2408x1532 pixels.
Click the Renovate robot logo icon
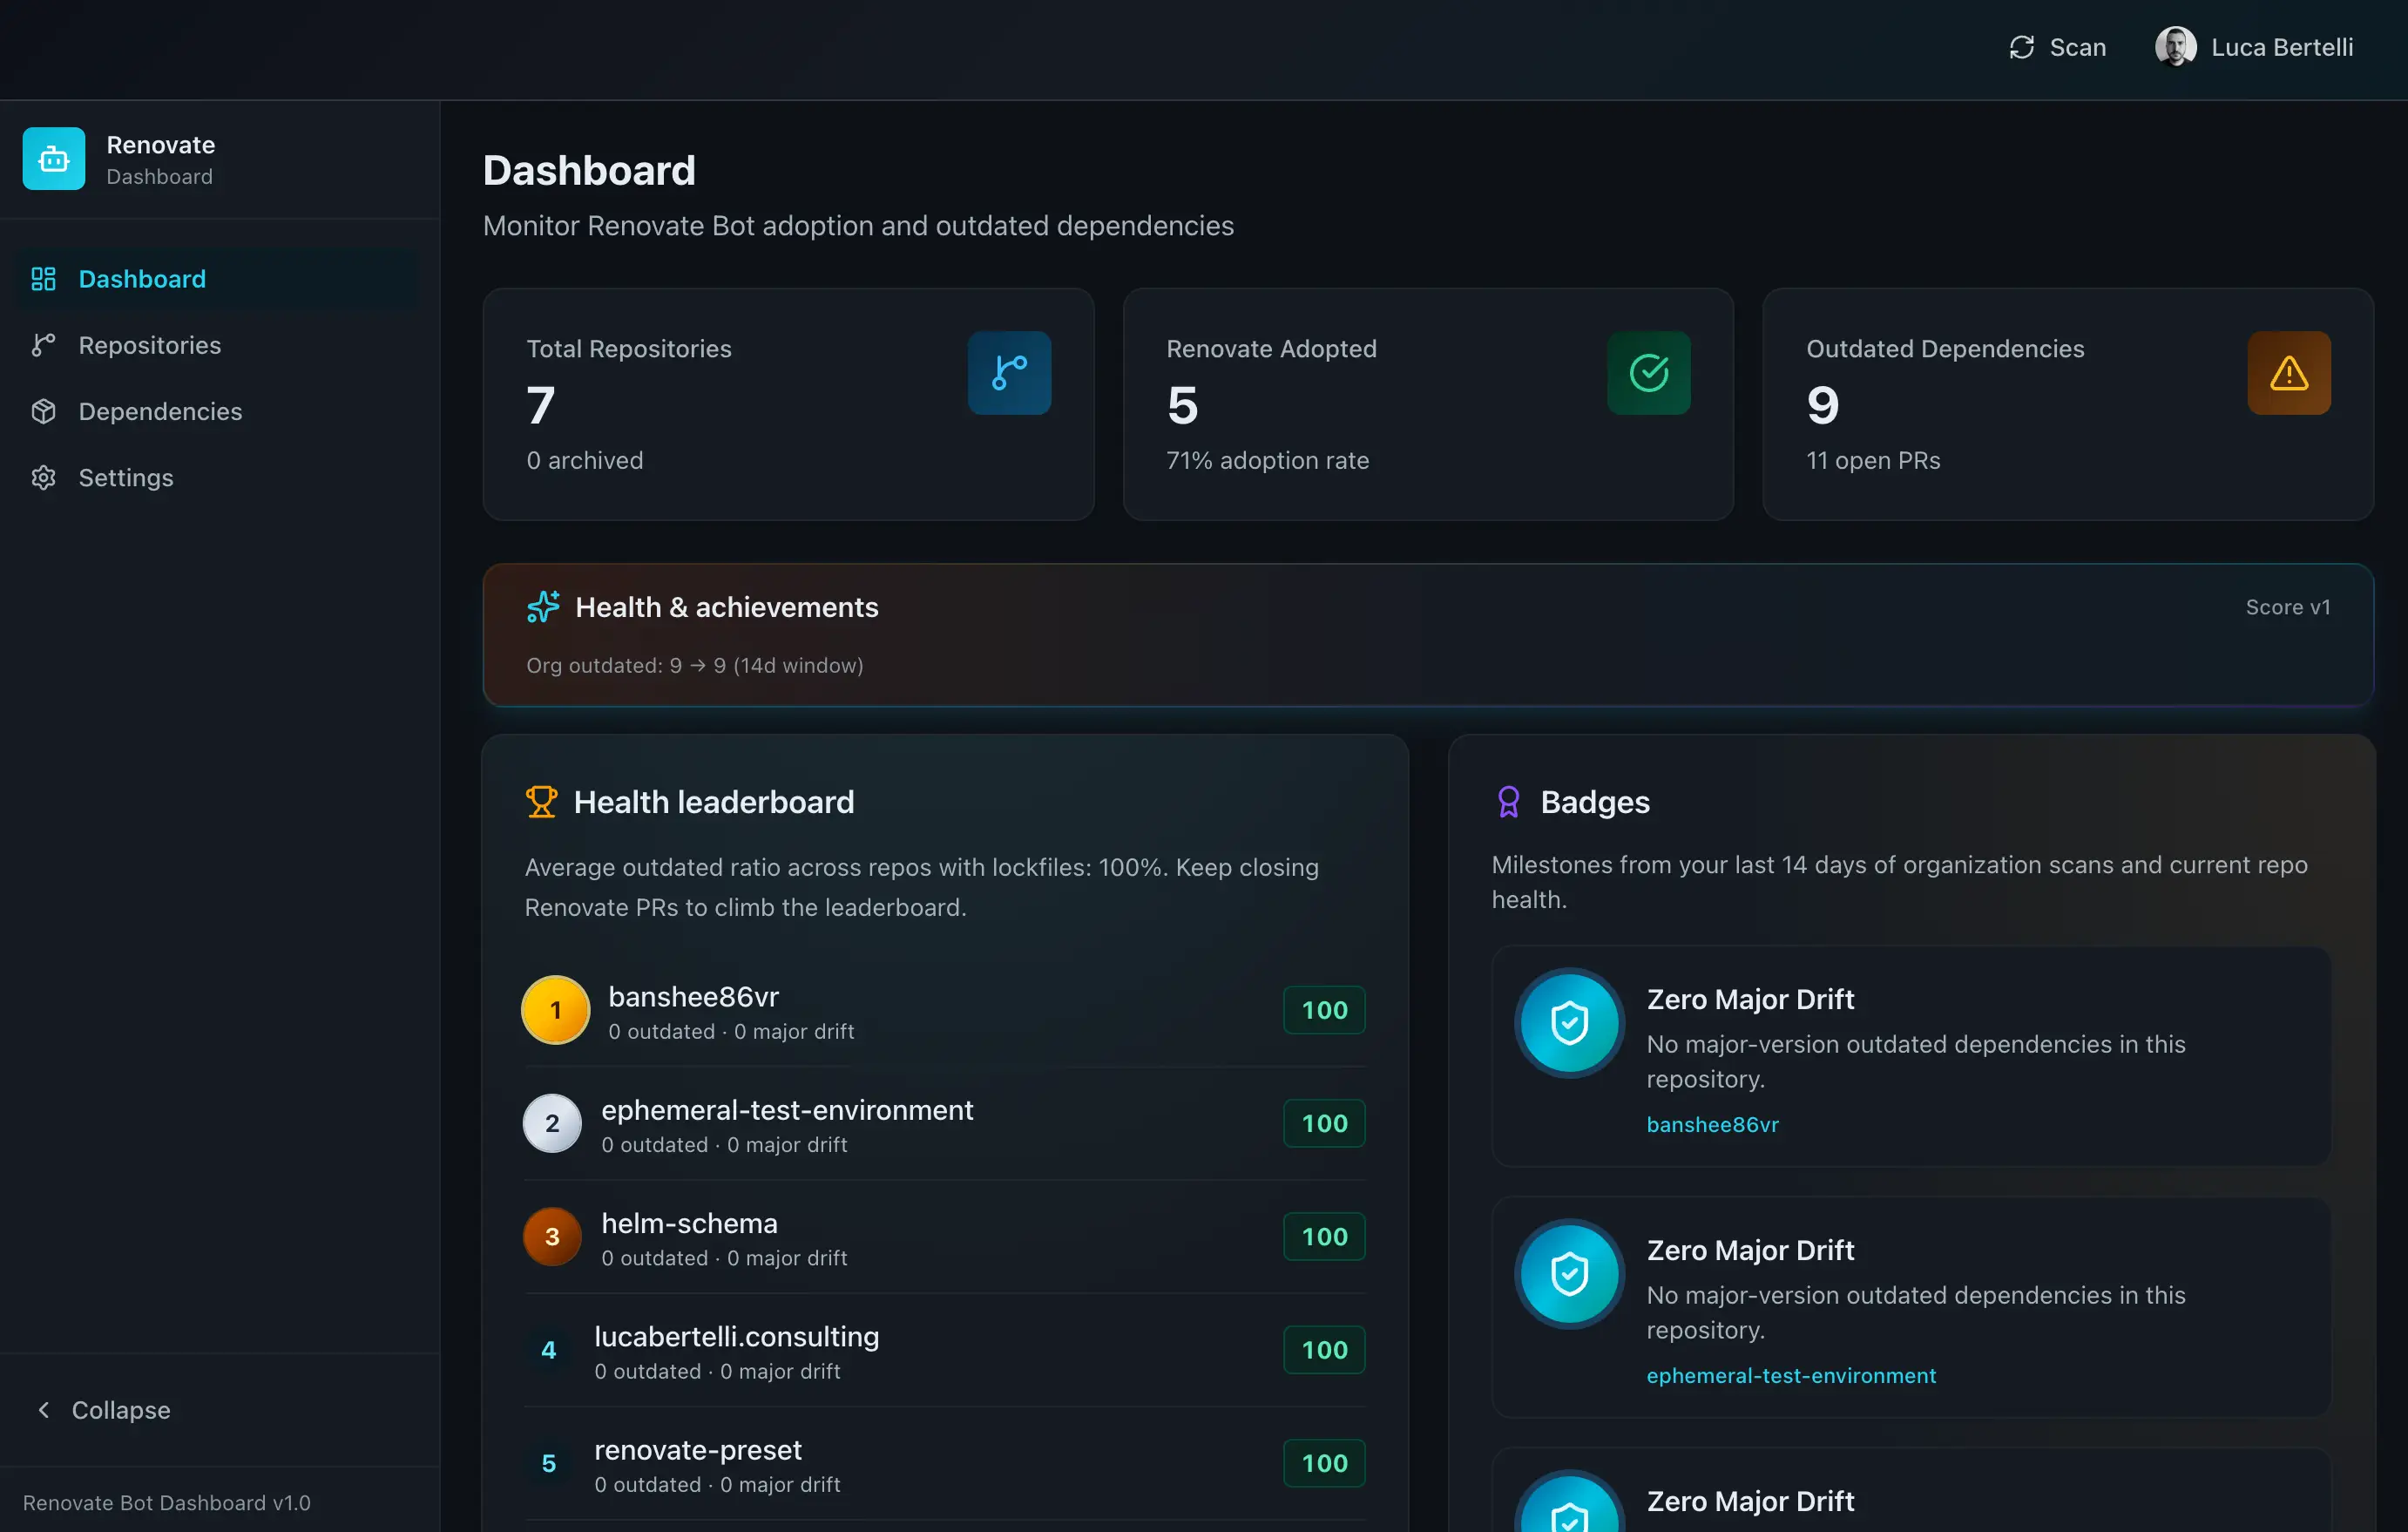[x=54, y=158]
